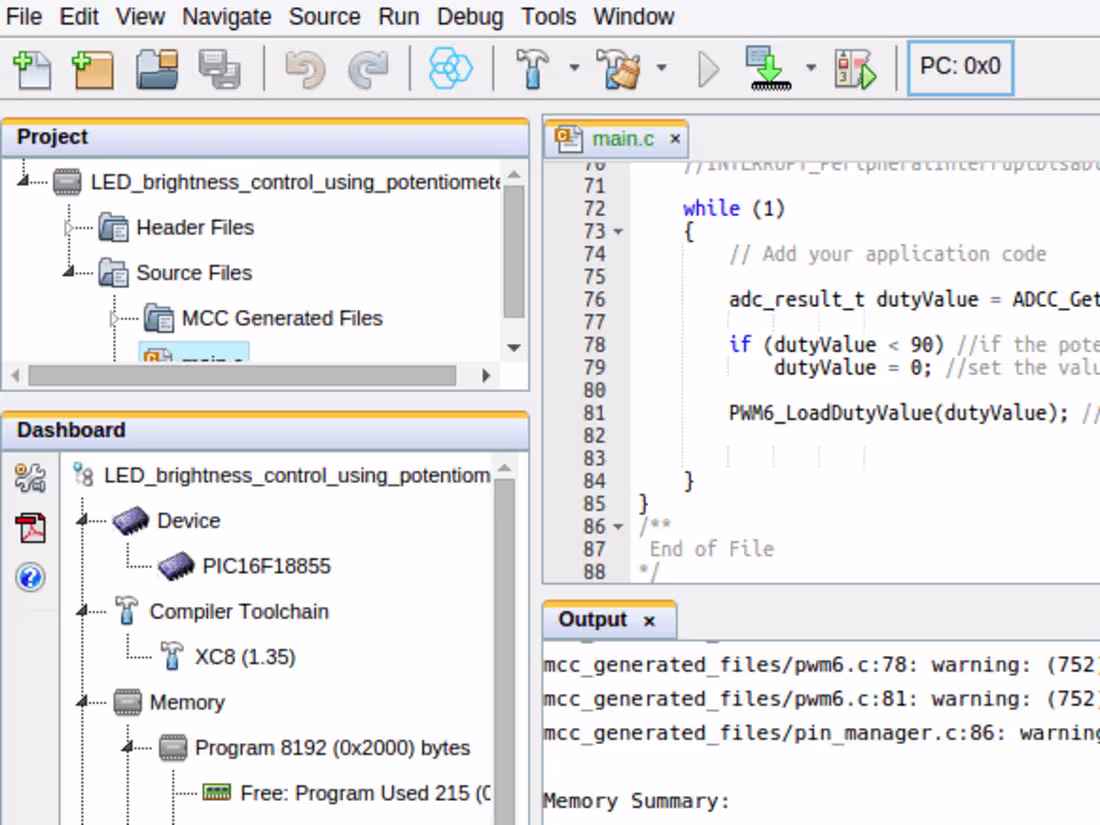The width and height of the screenshot is (1100, 825).
Task: Open Dashboard help with the question mark icon
Action: [x=30, y=578]
